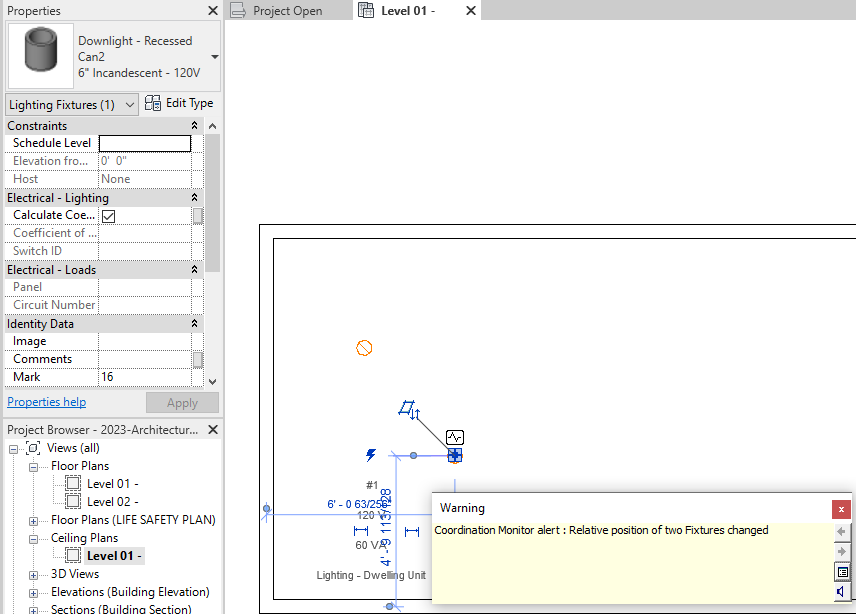Click the Apply button

182,402
